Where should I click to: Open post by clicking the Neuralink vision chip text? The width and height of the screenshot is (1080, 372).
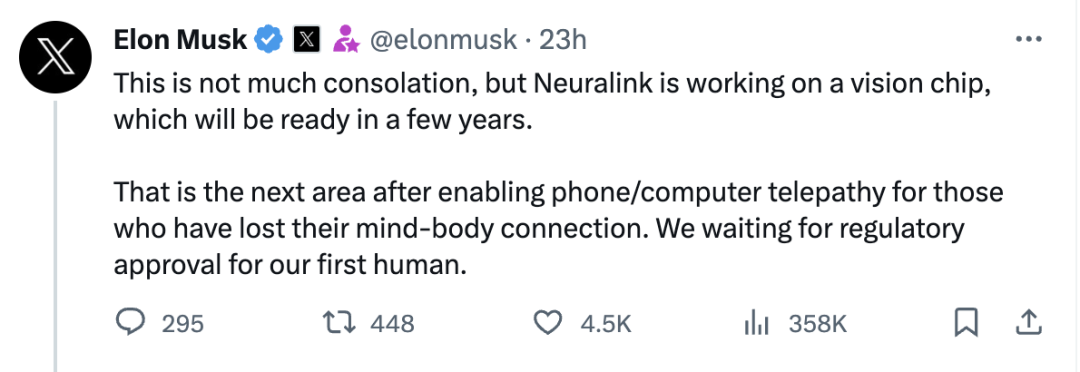[x=552, y=103]
